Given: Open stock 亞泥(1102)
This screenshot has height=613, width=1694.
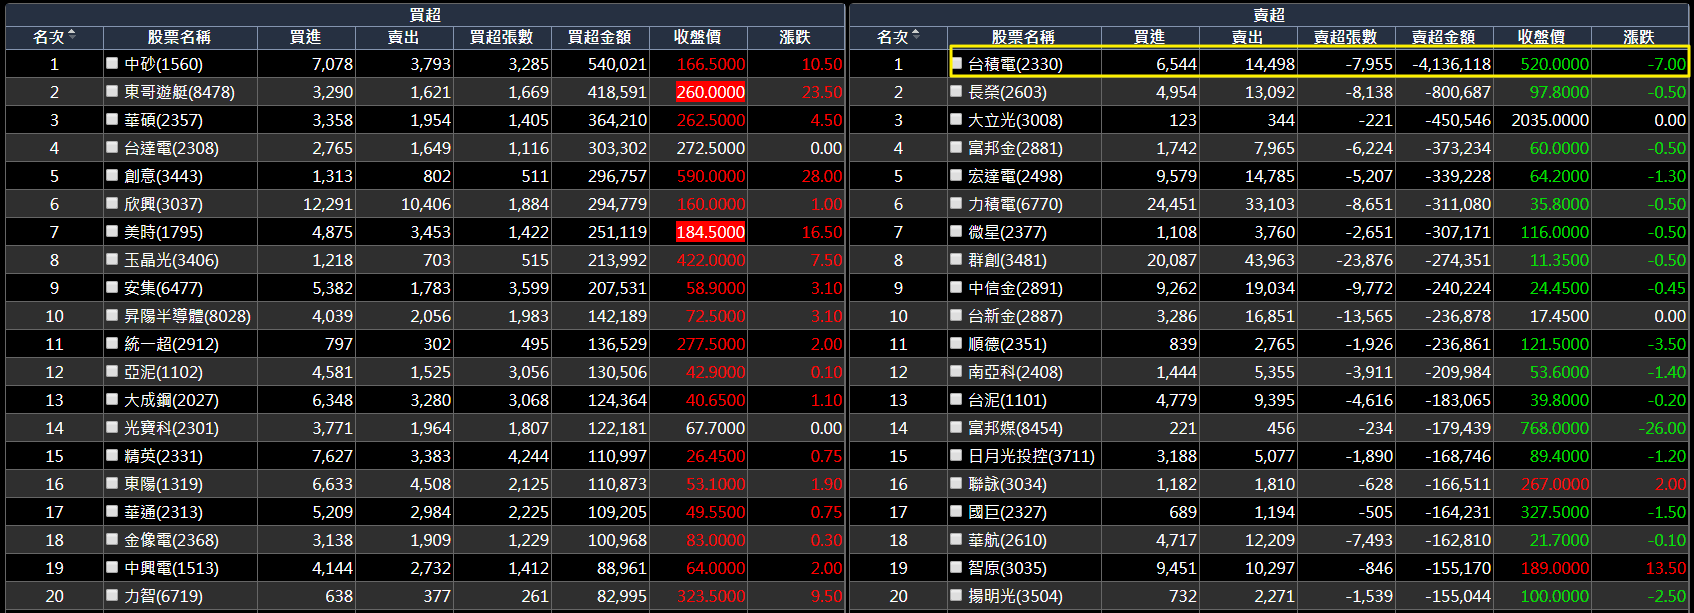Looking at the screenshot, I should point(163,372).
